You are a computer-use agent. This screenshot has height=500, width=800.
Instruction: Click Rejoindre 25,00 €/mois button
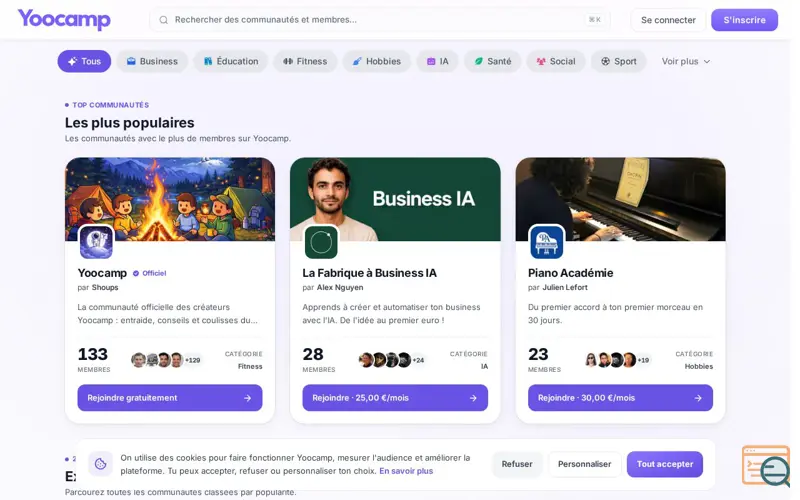pos(395,398)
